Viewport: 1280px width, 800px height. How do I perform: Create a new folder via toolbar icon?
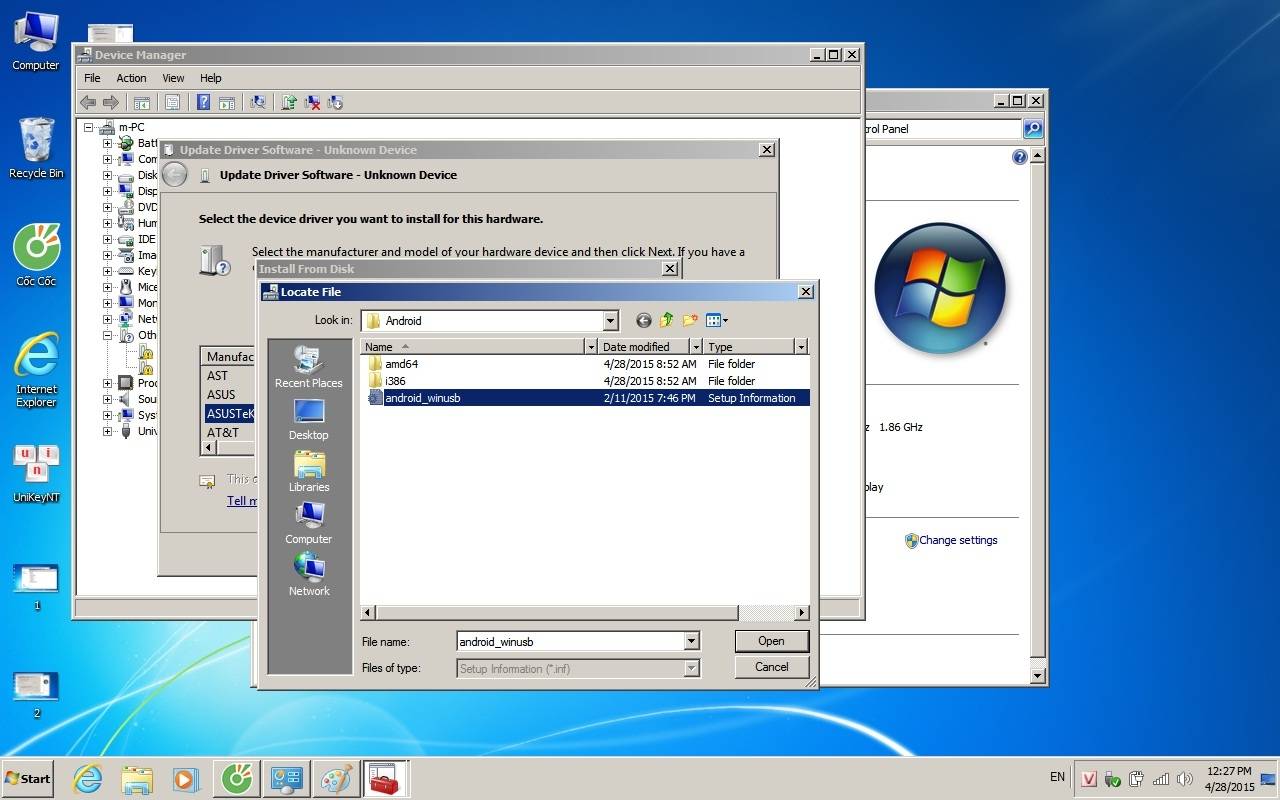(x=690, y=321)
